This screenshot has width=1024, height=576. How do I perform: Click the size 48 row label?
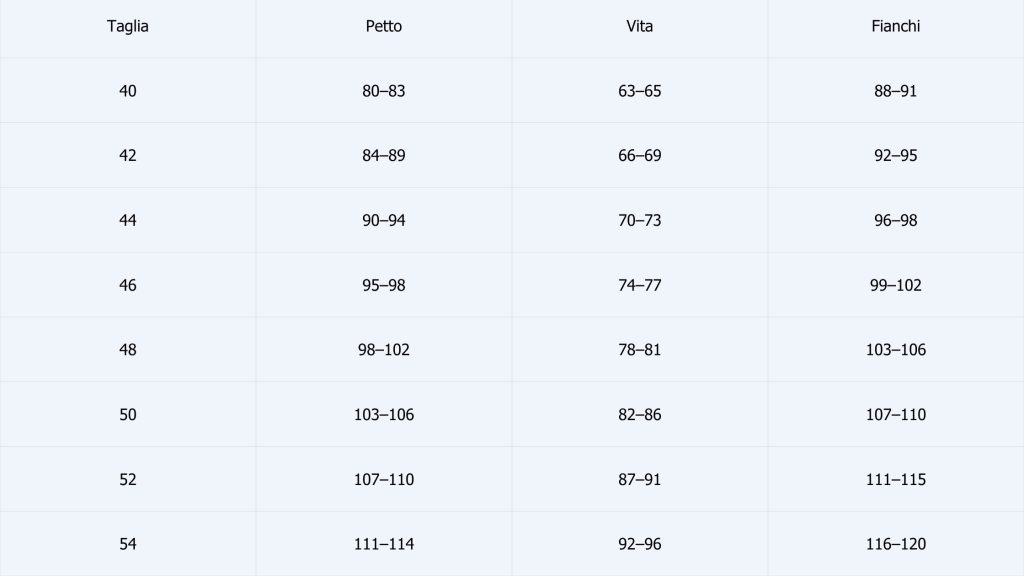(128, 351)
